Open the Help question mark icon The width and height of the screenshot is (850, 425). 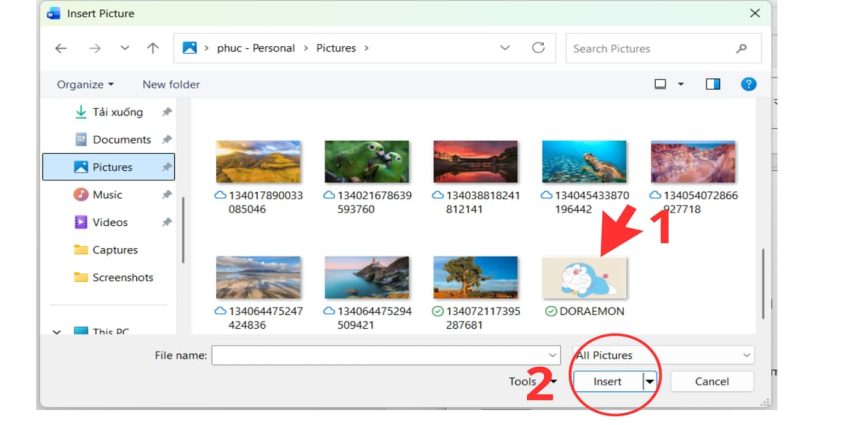[748, 85]
